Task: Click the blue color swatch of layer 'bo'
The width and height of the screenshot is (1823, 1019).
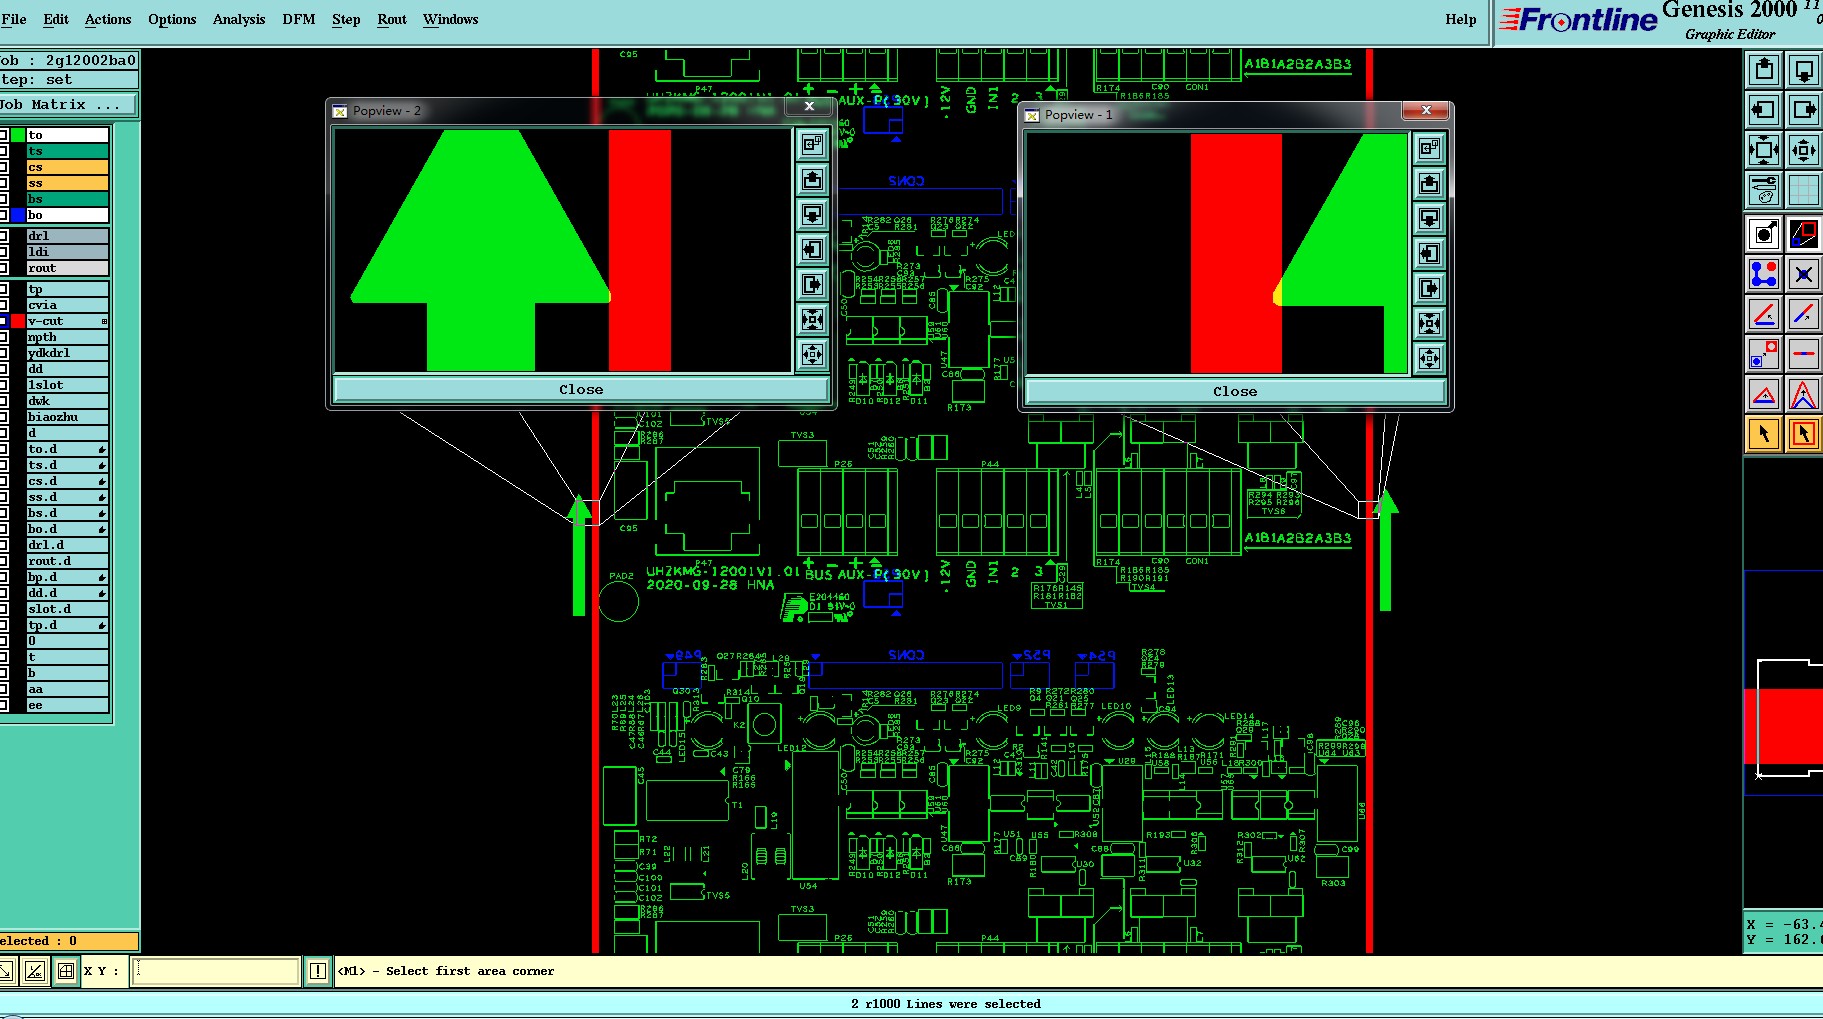Action: point(18,215)
